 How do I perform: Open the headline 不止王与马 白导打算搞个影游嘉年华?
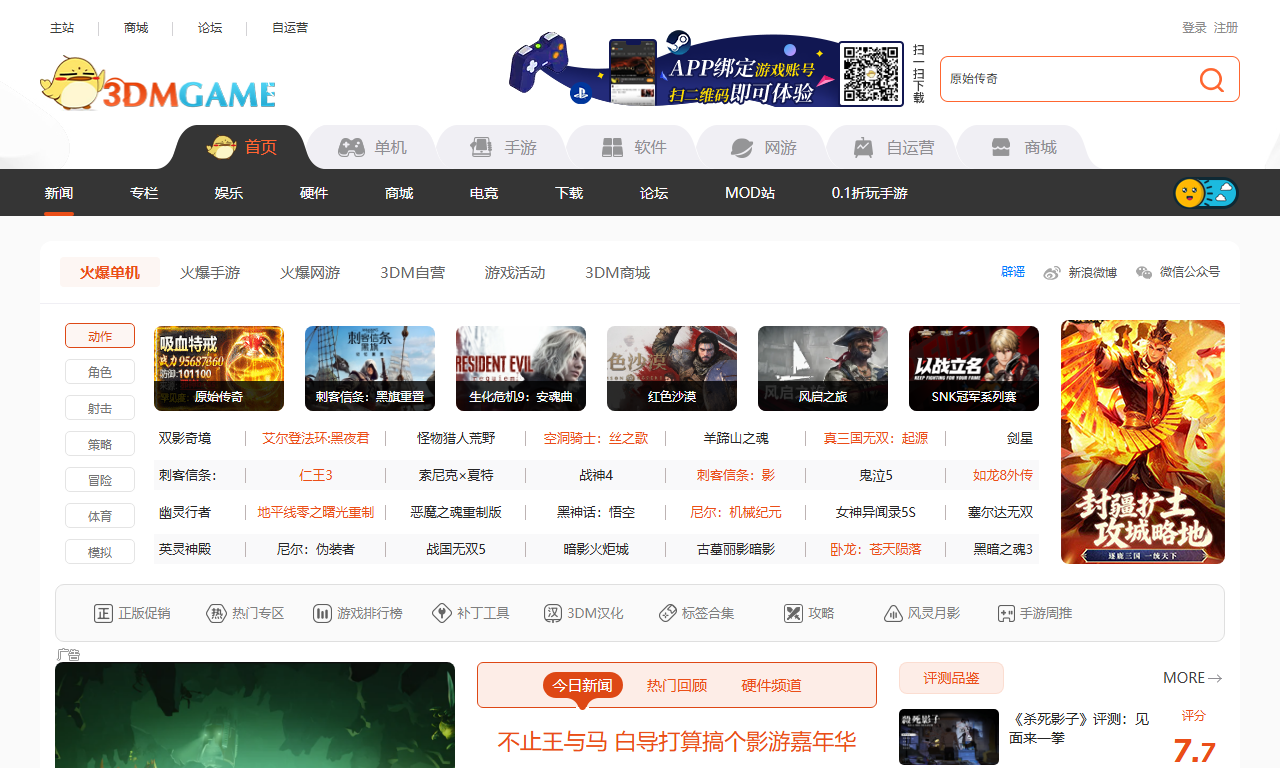pos(677,742)
